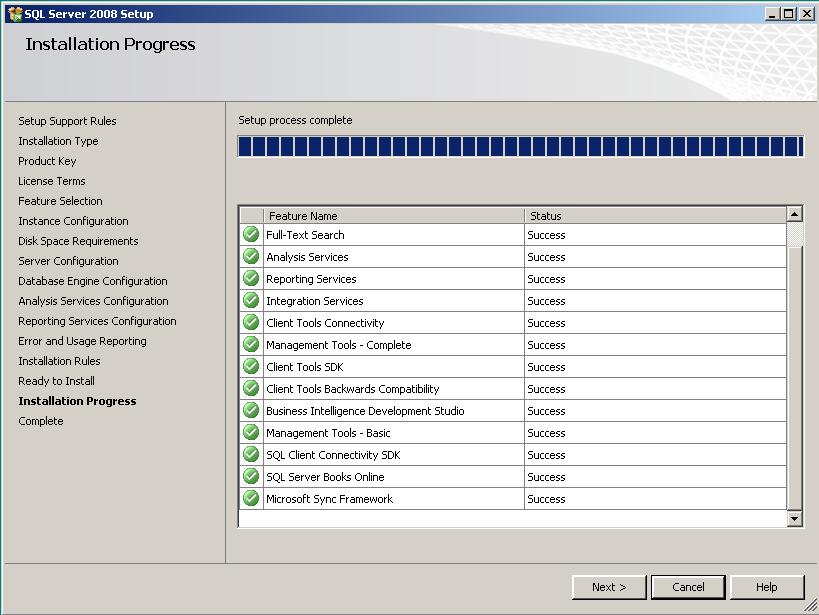Select Installation Type step
Screen dimensions: 819x615
[x=58, y=141]
